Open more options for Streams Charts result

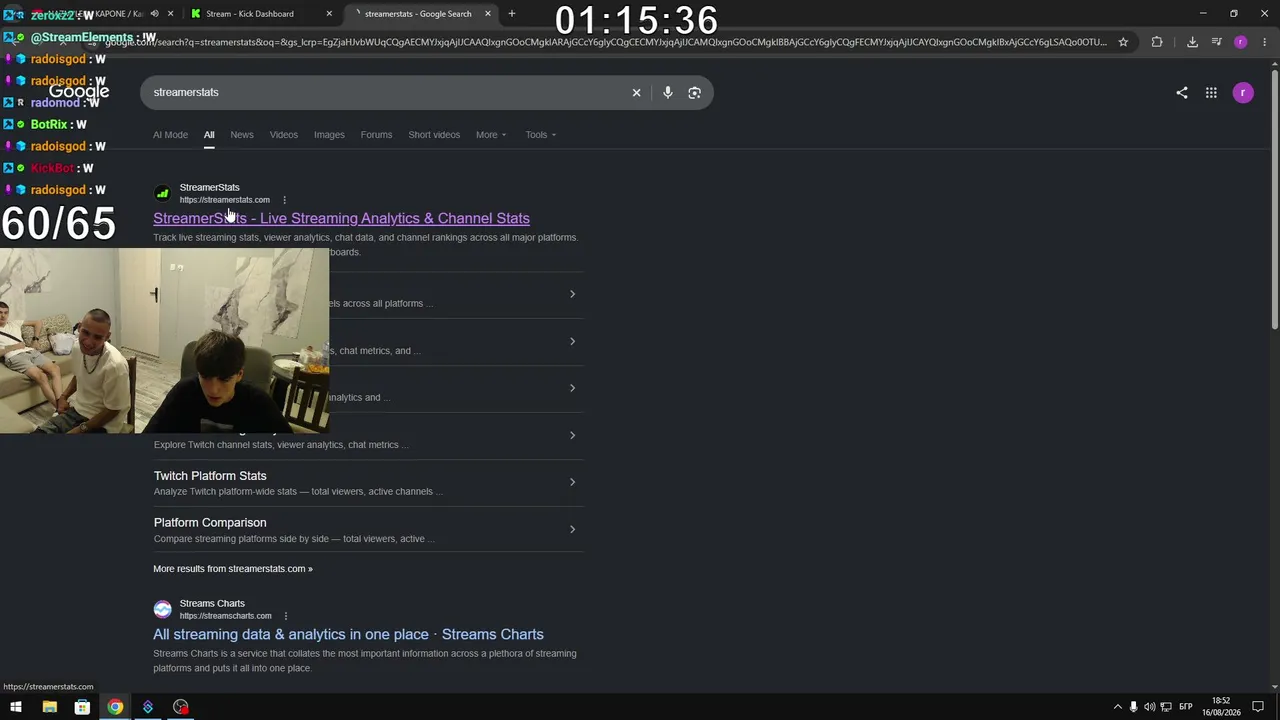click(x=286, y=616)
